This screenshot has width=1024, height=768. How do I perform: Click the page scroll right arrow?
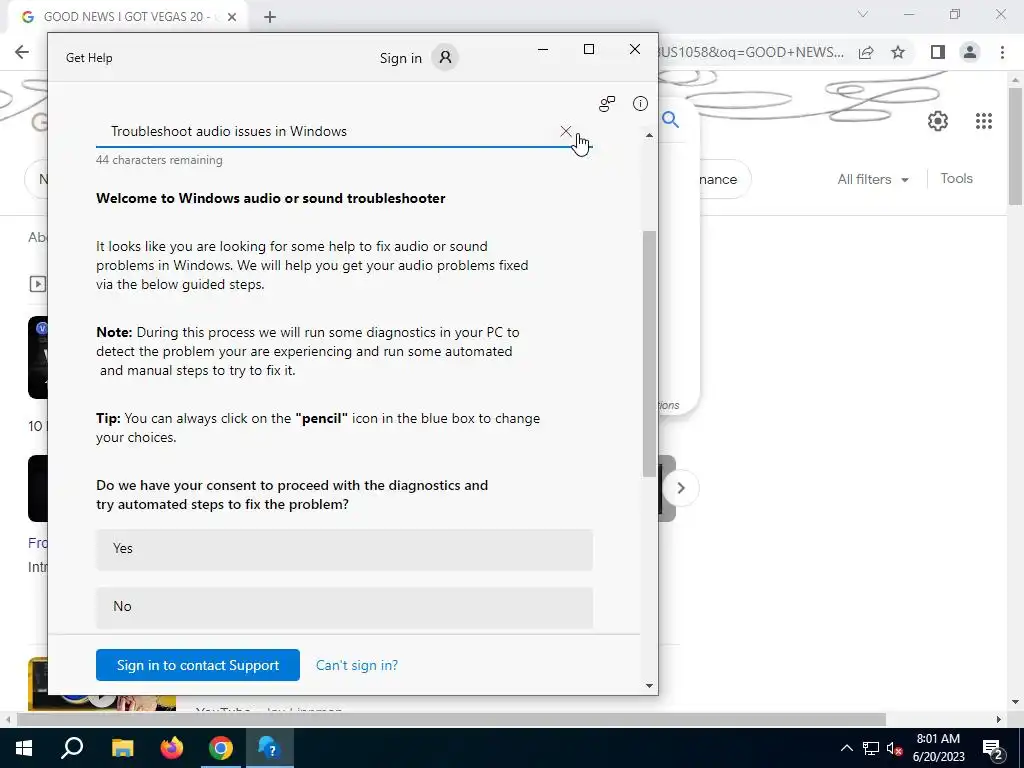[x=999, y=720]
